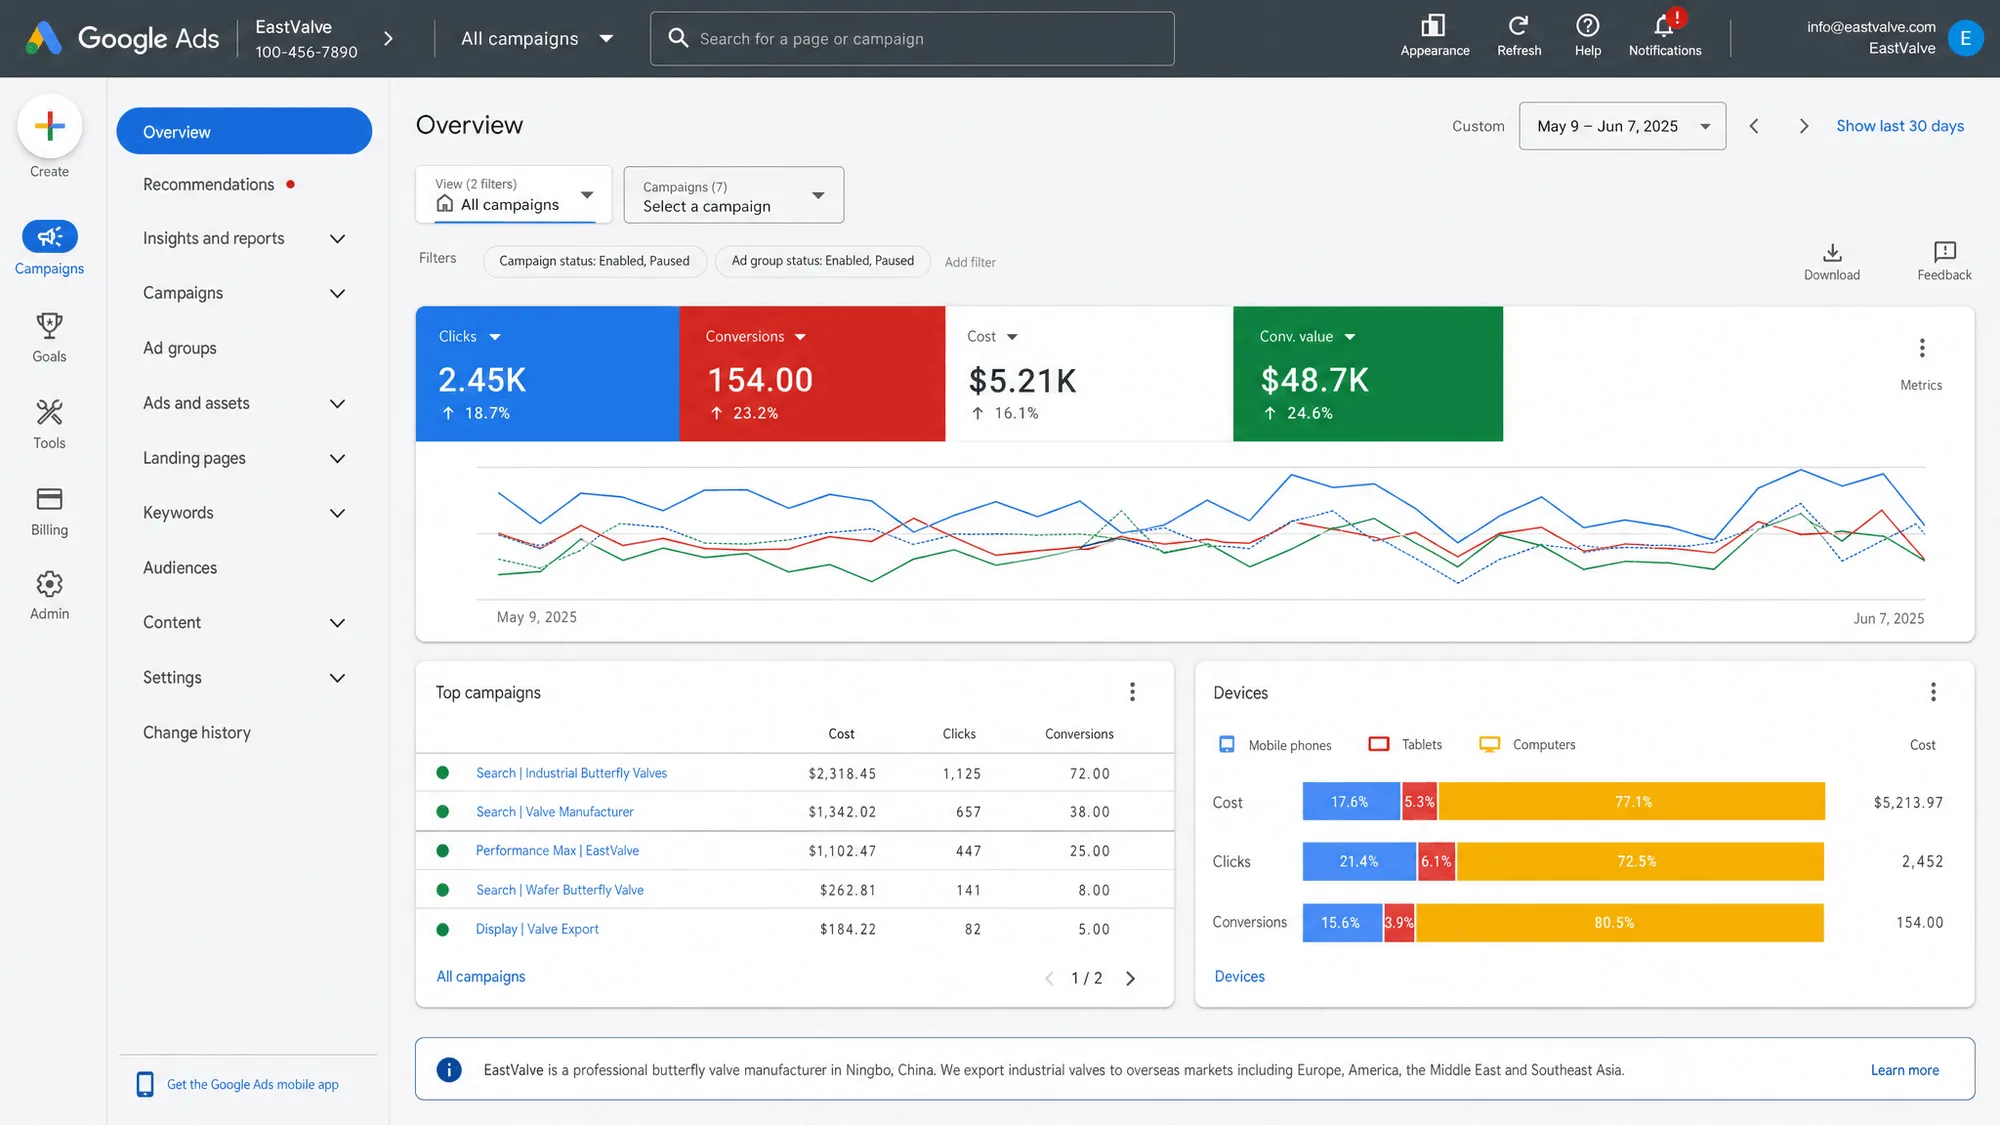2000x1125 pixels.
Task: Open Change history in sidebar
Action: click(x=196, y=732)
